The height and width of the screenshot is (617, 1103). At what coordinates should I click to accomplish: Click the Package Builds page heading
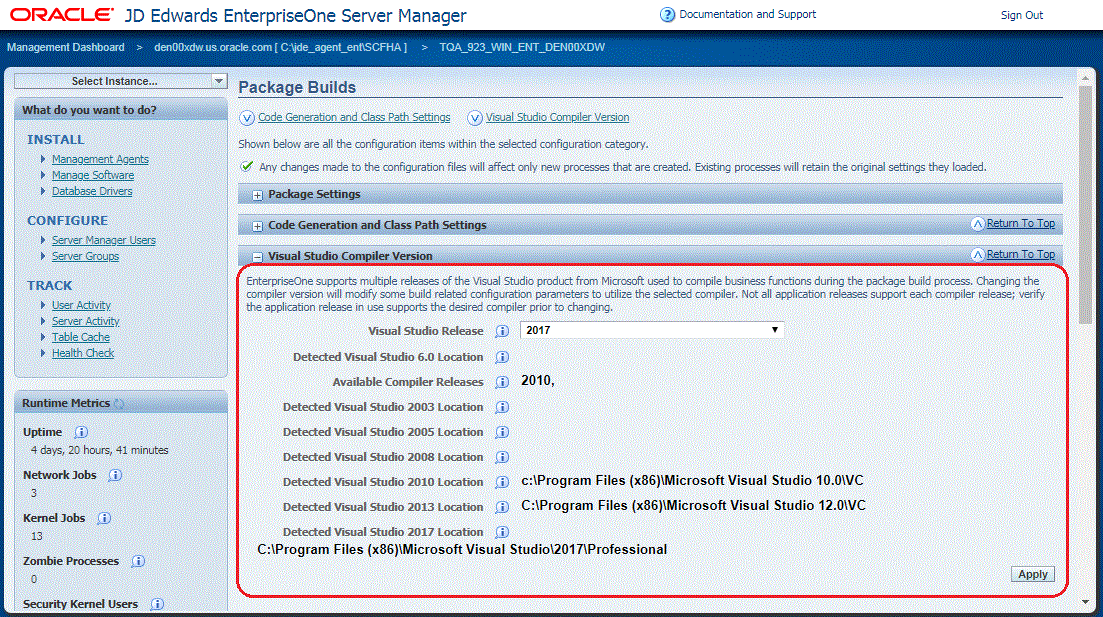pos(297,87)
